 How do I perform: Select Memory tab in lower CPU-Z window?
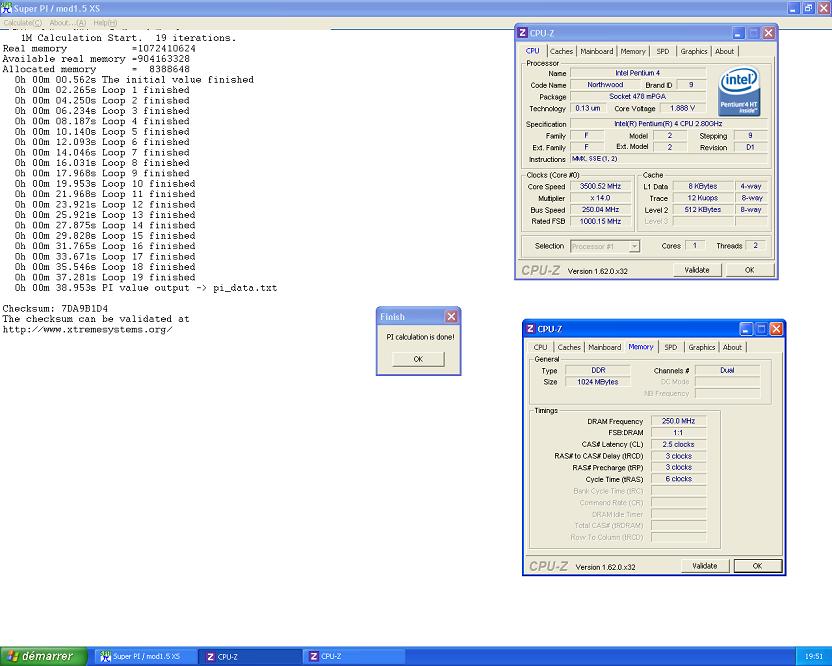click(641, 347)
